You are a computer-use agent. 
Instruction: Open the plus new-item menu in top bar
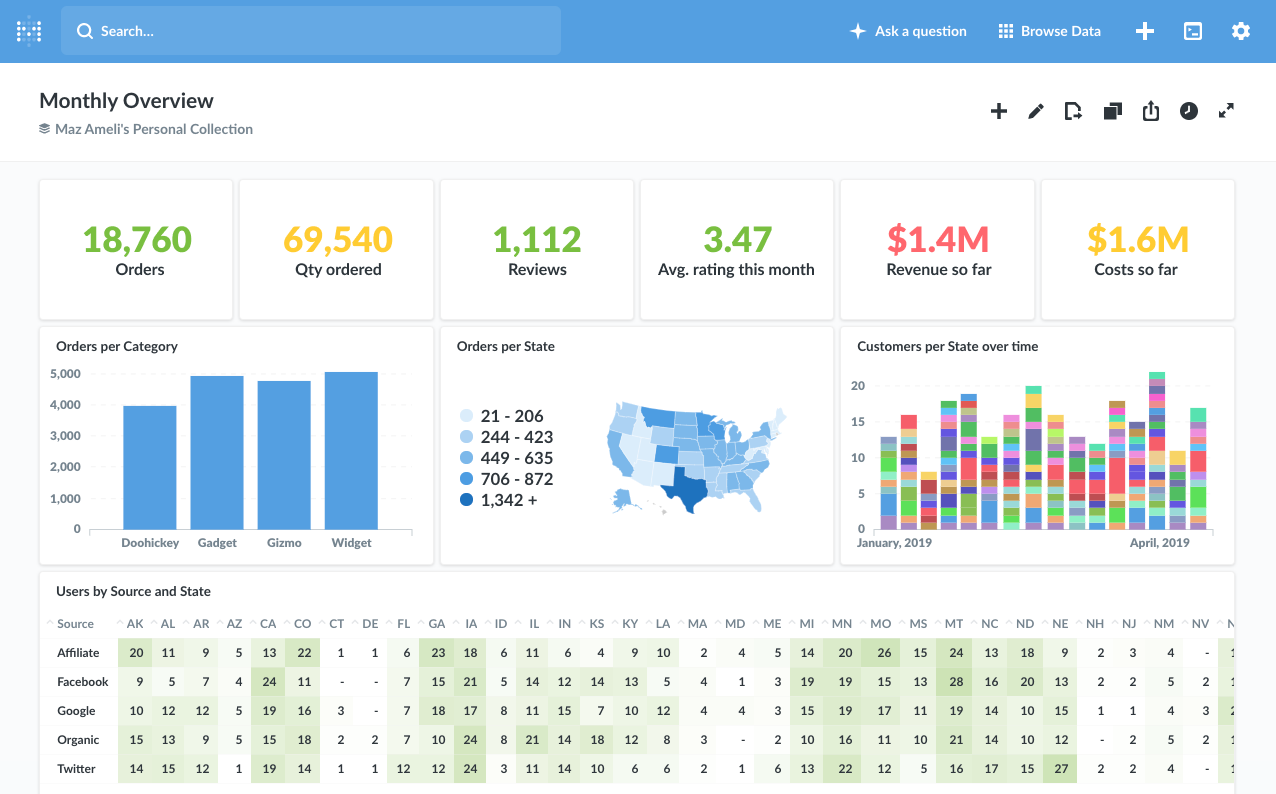point(1145,31)
